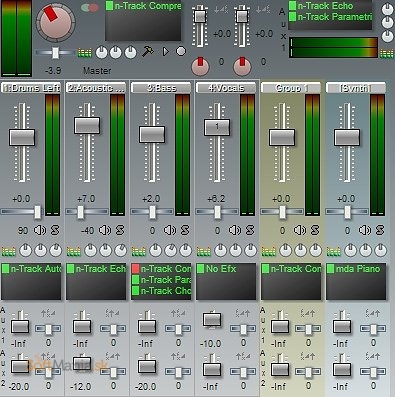The image size is (395, 397).
Task: Click the hammer settings icon on Master
Action: tap(148, 51)
